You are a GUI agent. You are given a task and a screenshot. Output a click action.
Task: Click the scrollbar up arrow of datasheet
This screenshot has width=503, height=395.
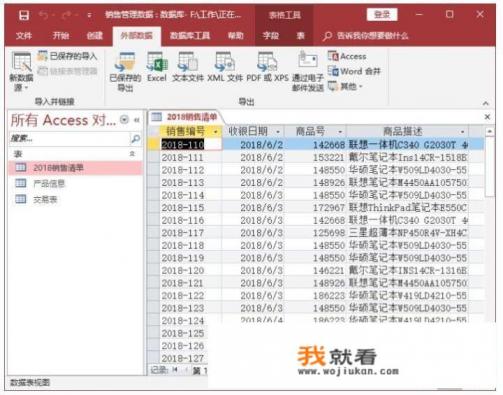(489, 132)
